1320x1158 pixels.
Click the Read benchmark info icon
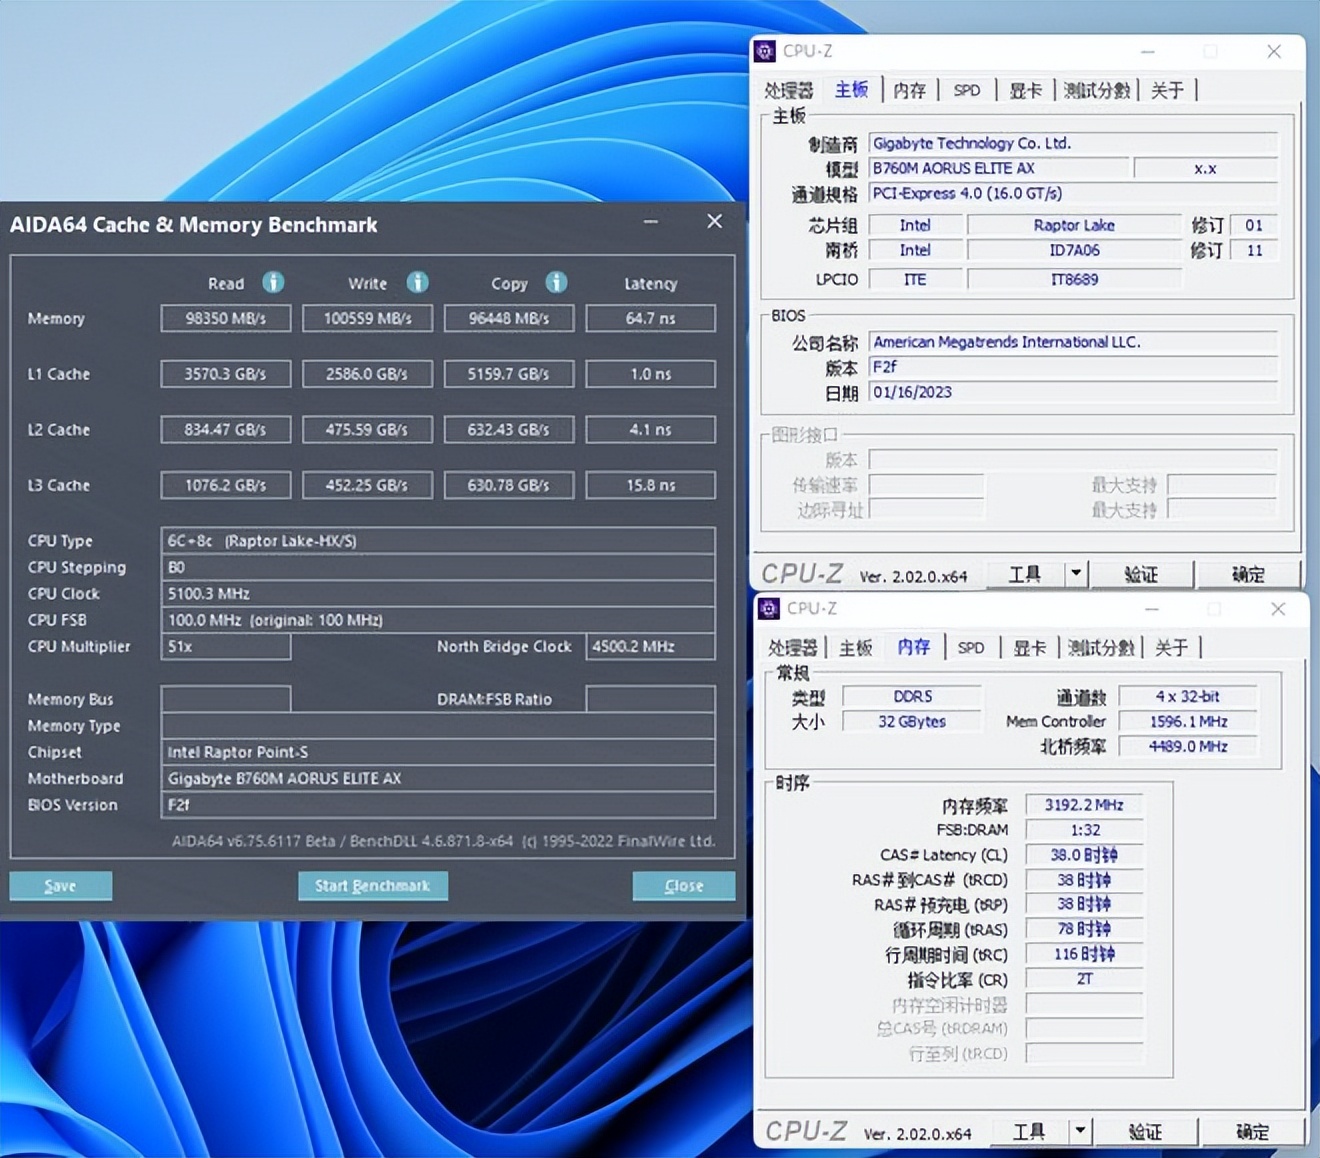point(272,283)
